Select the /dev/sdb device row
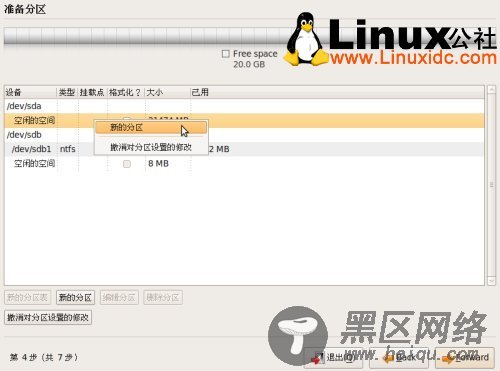500x371 pixels. point(244,135)
